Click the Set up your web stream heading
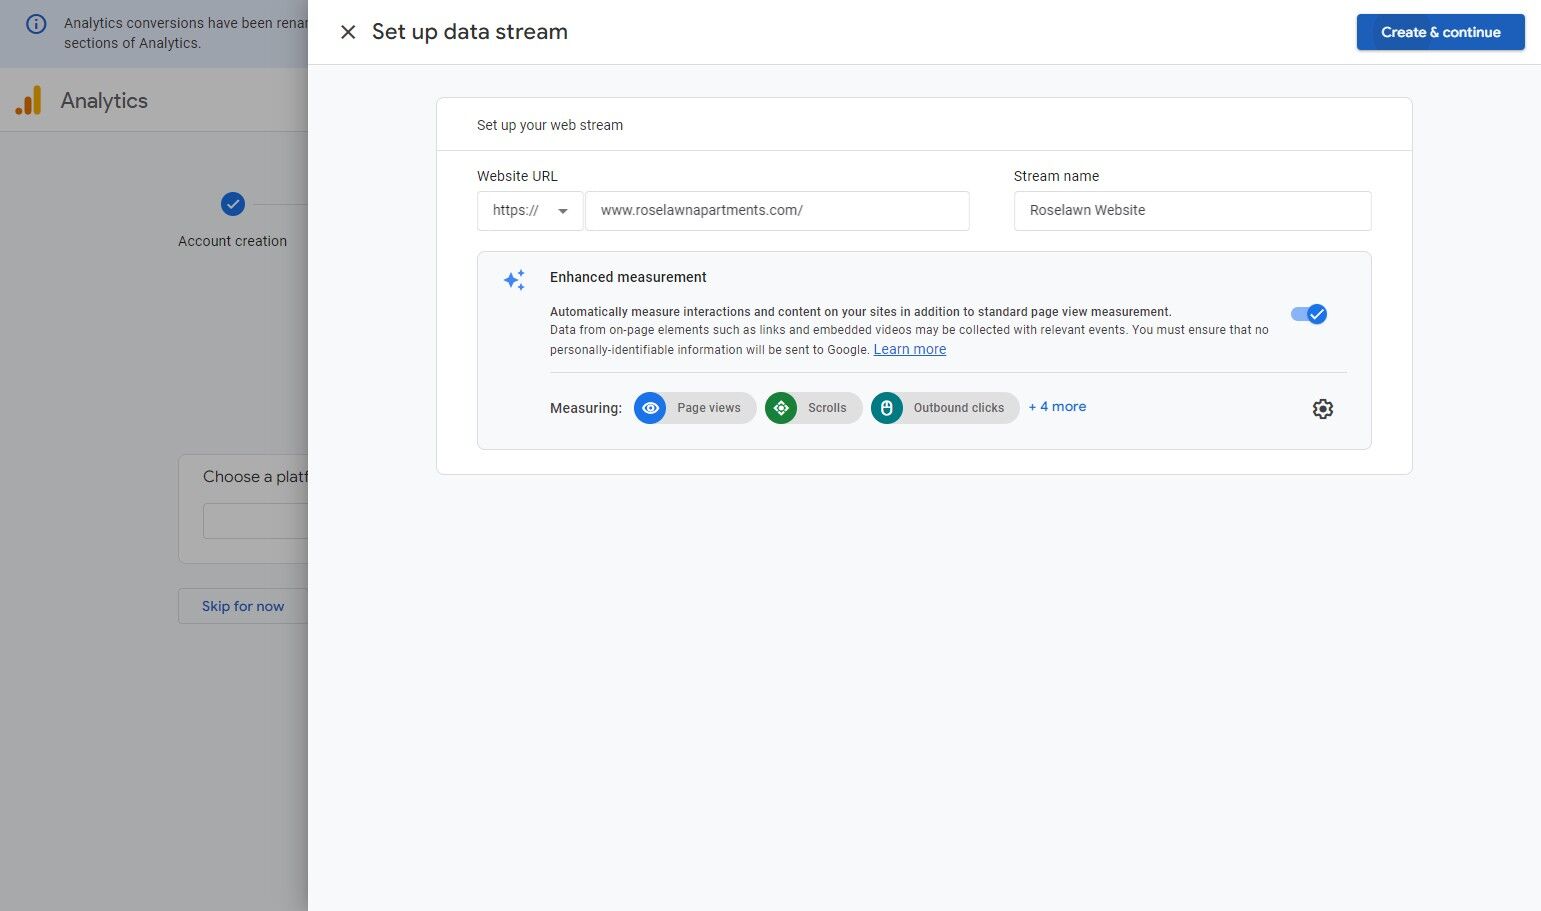The width and height of the screenshot is (1541, 911). (x=550, y=125)
